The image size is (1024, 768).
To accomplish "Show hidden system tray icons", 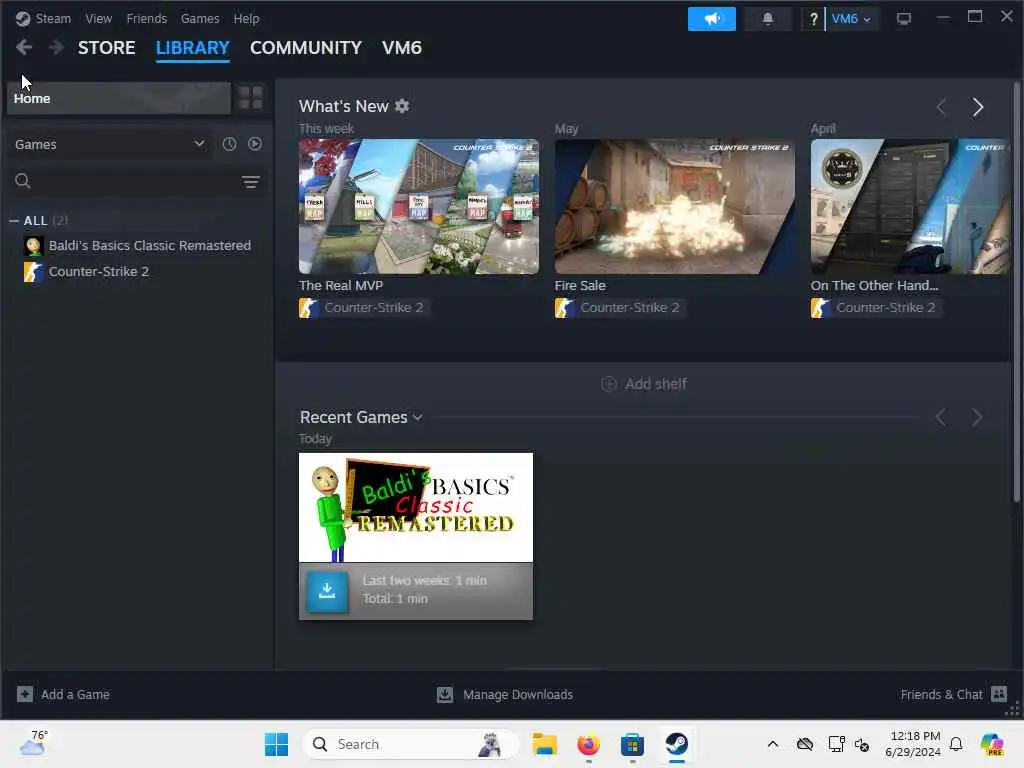I will pyautogui.click(x=773, y=744).
